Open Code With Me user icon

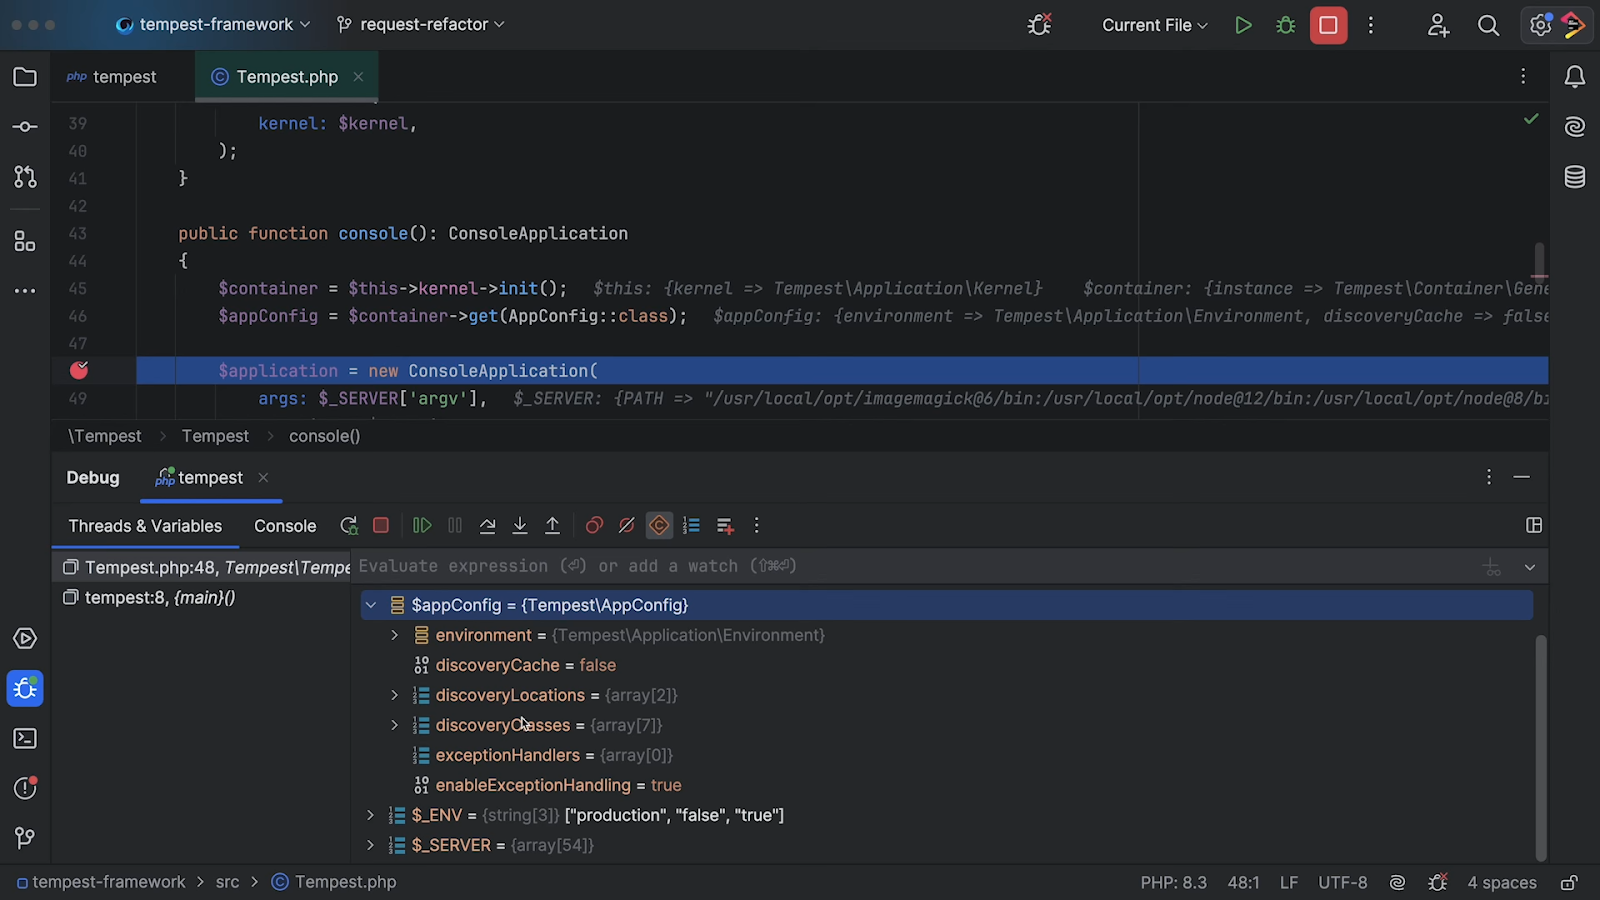point(1438,25)
